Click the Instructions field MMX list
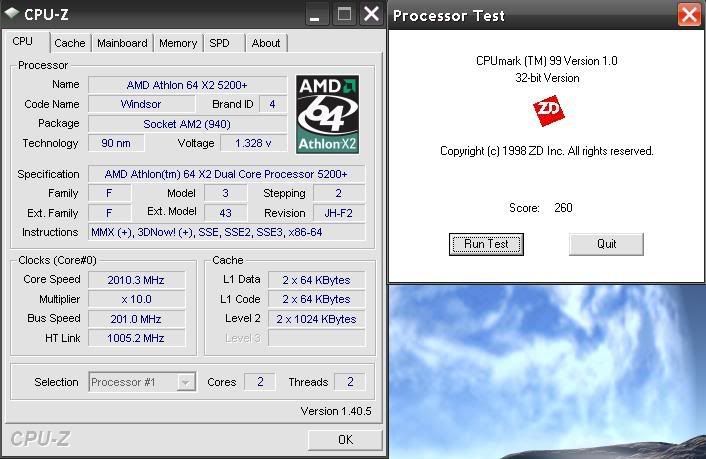 click(226, 232)
